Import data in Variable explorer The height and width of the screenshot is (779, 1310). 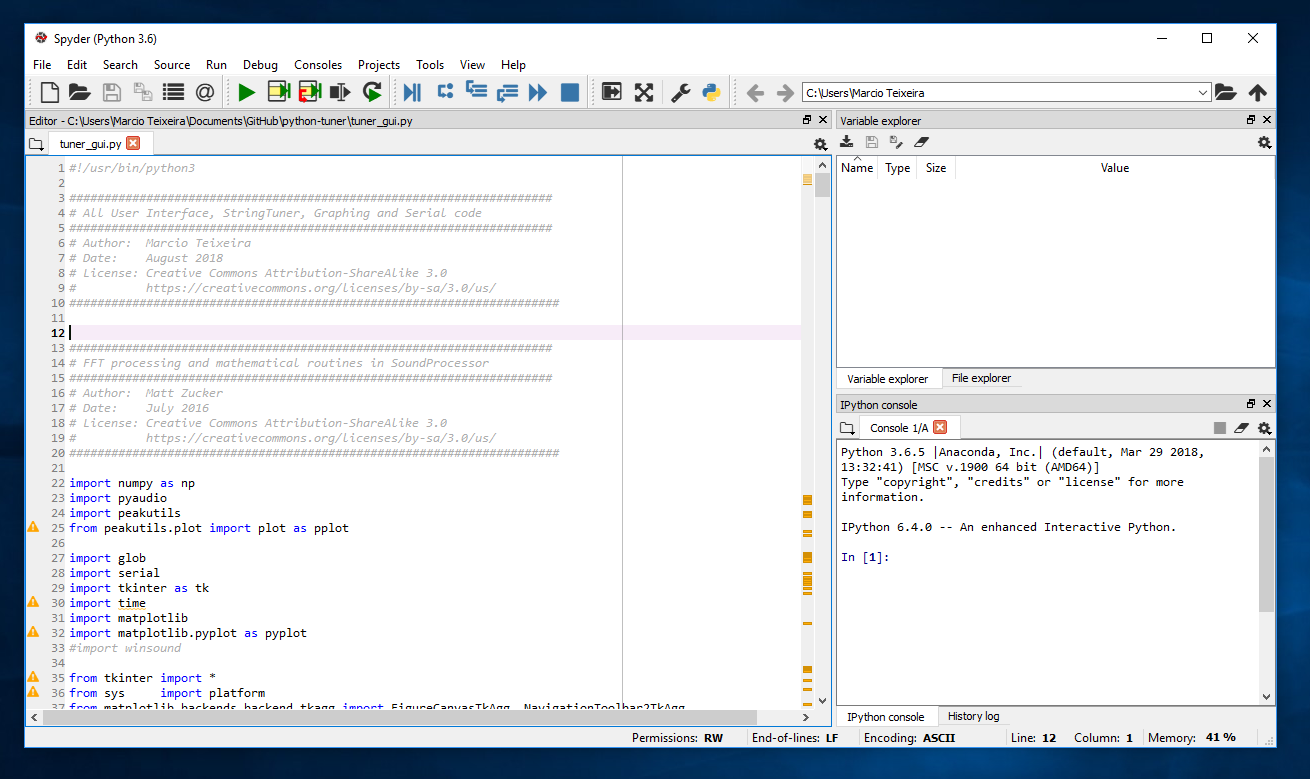(847, 143)
